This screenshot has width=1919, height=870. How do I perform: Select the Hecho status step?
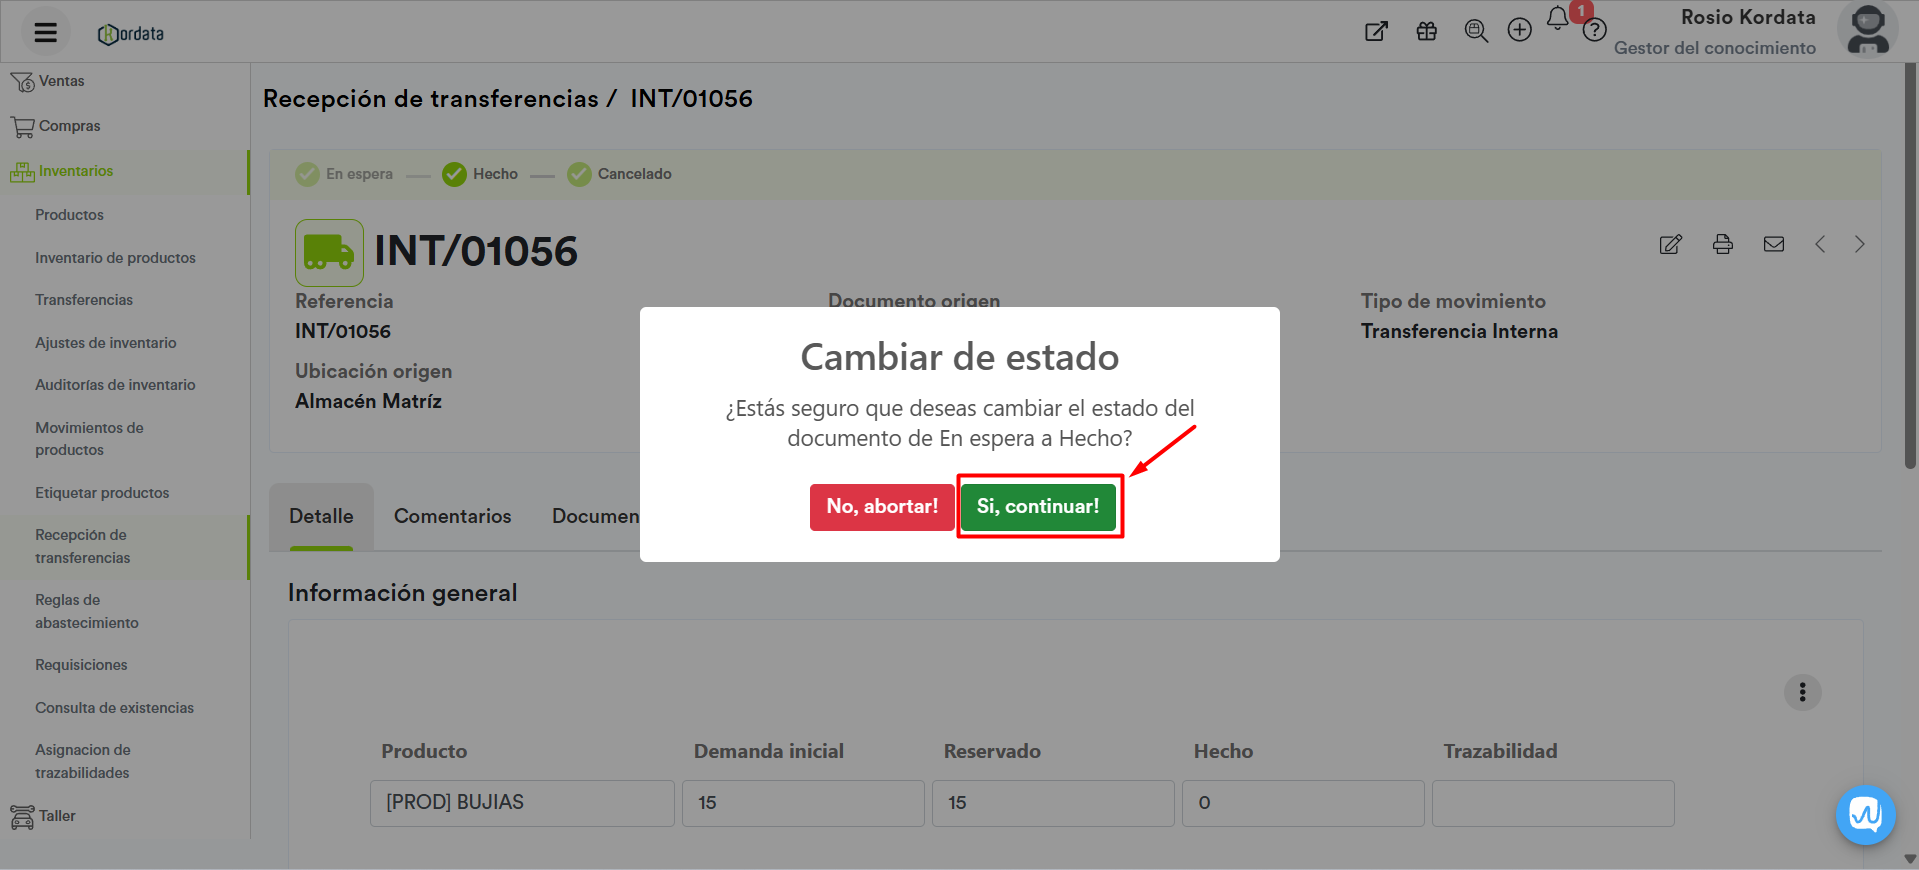pos(481,174)
